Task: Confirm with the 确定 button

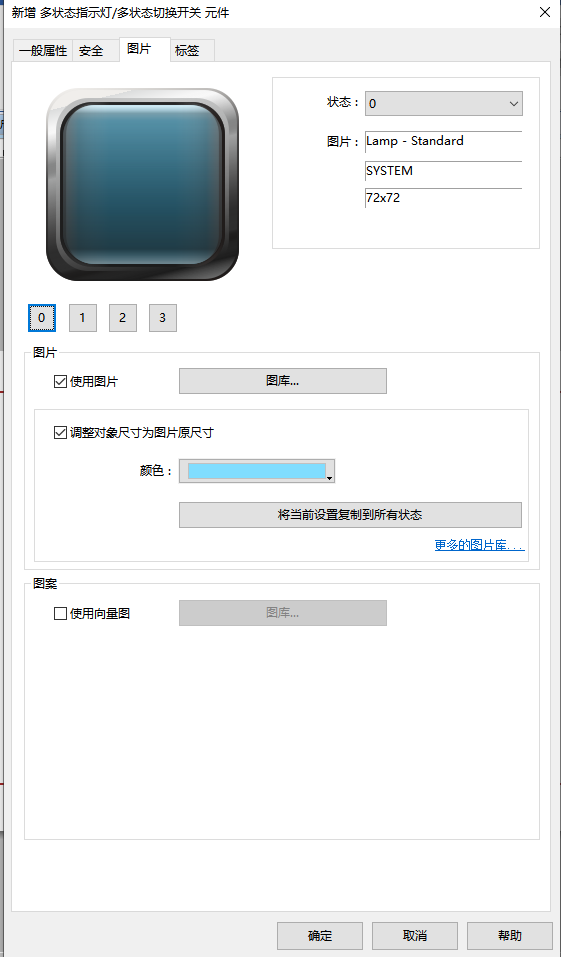Action: point(320,936)
